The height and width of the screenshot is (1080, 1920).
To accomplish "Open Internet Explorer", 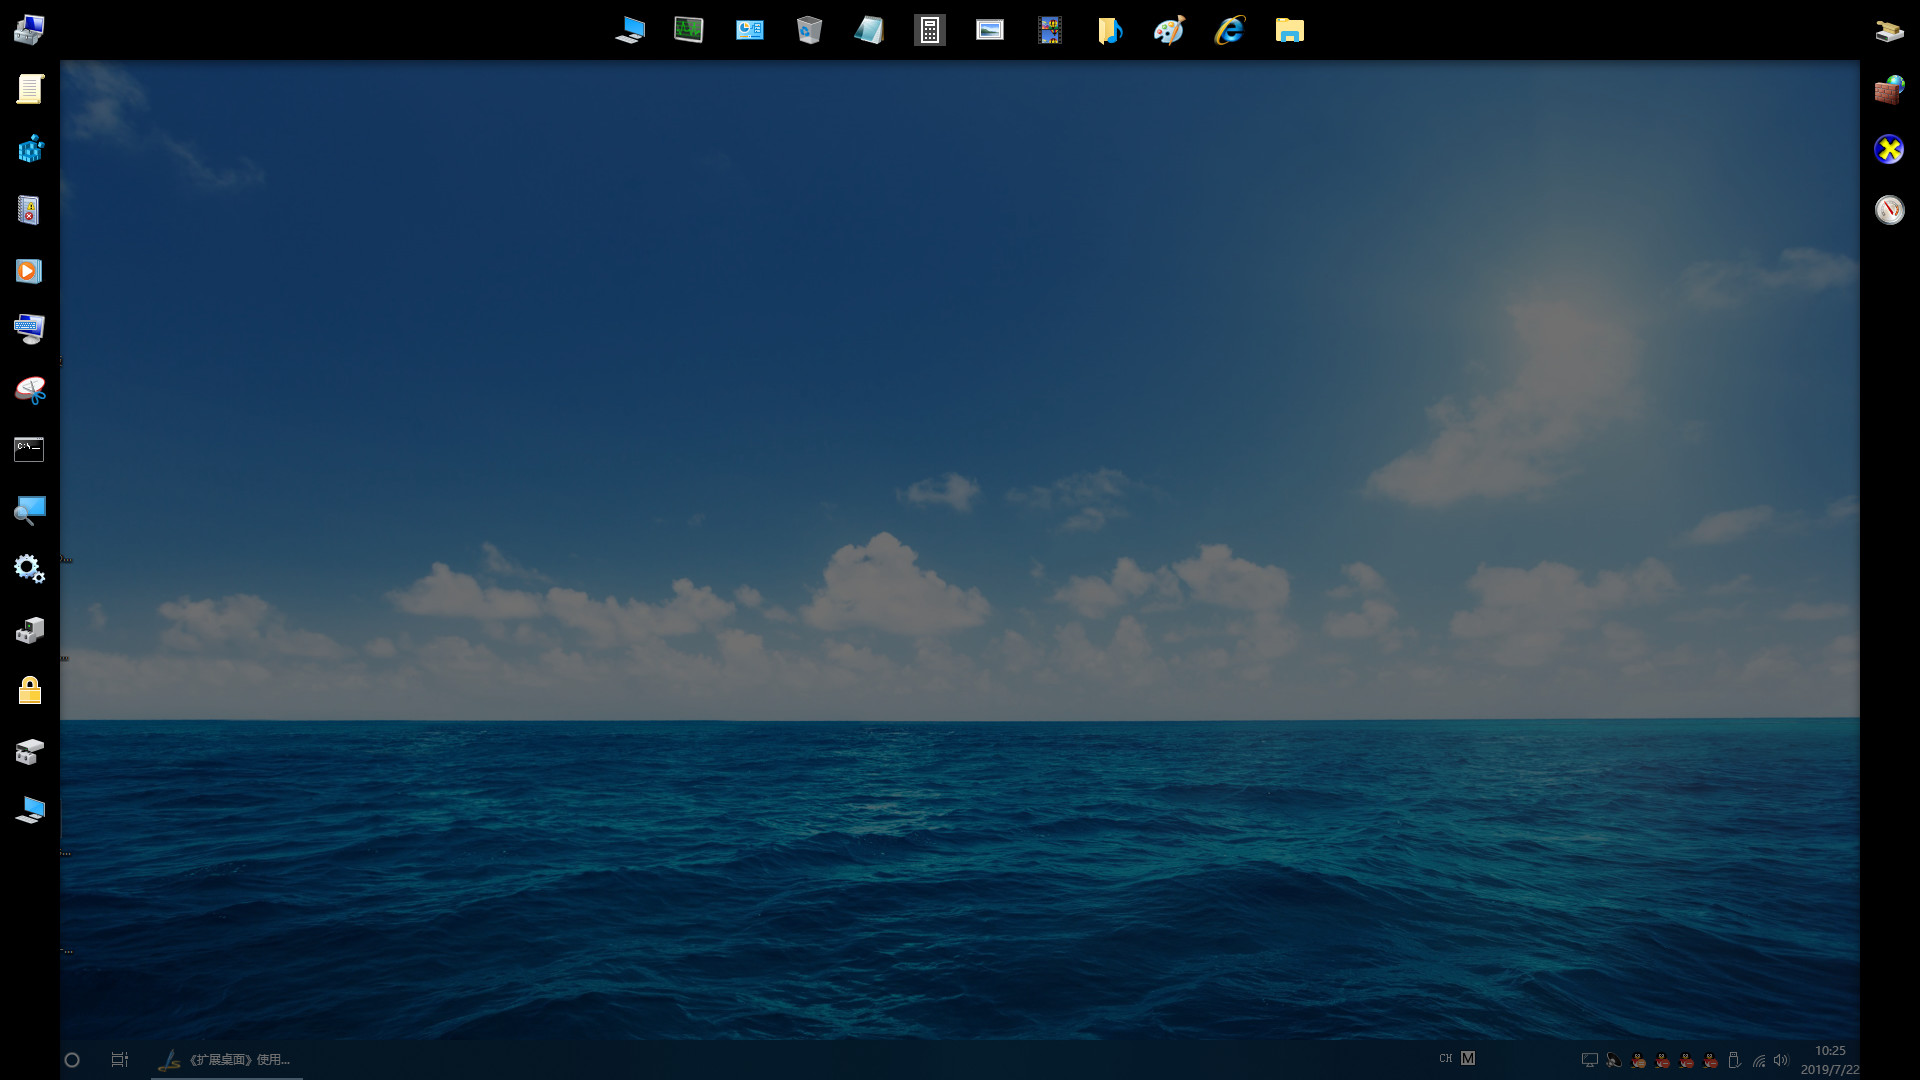I will tap(1229, 30).
